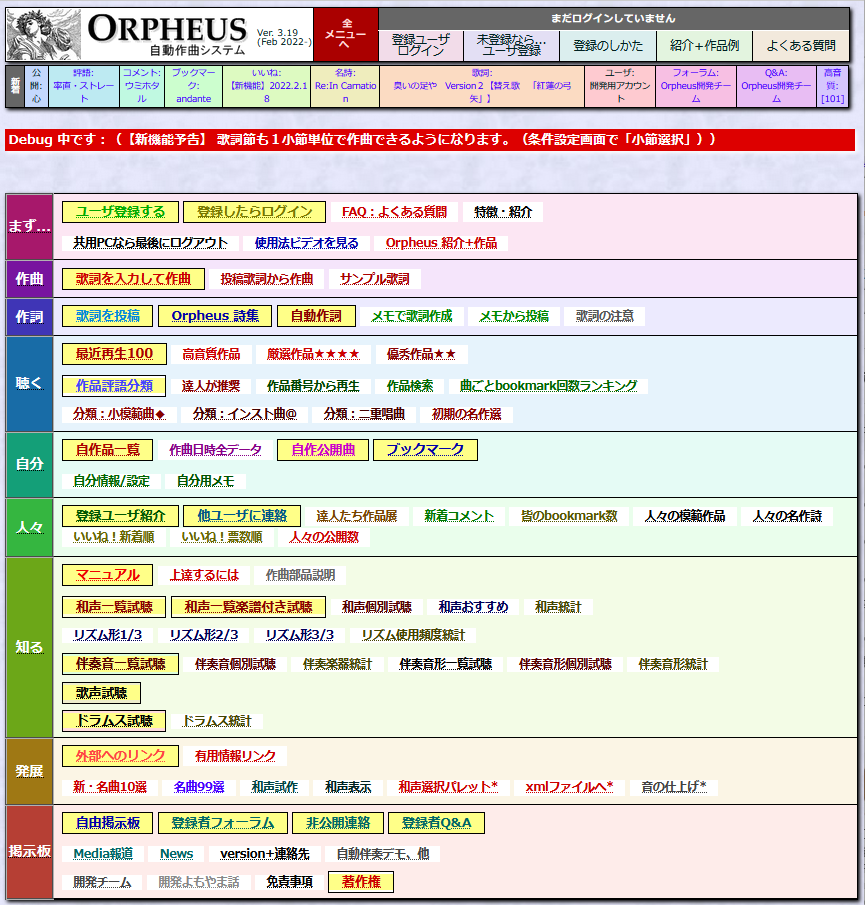Click the red Debug 中です announcement banner
Image resolution: width=865 pixels, height=905 pixels.
[x=430, y=140]
